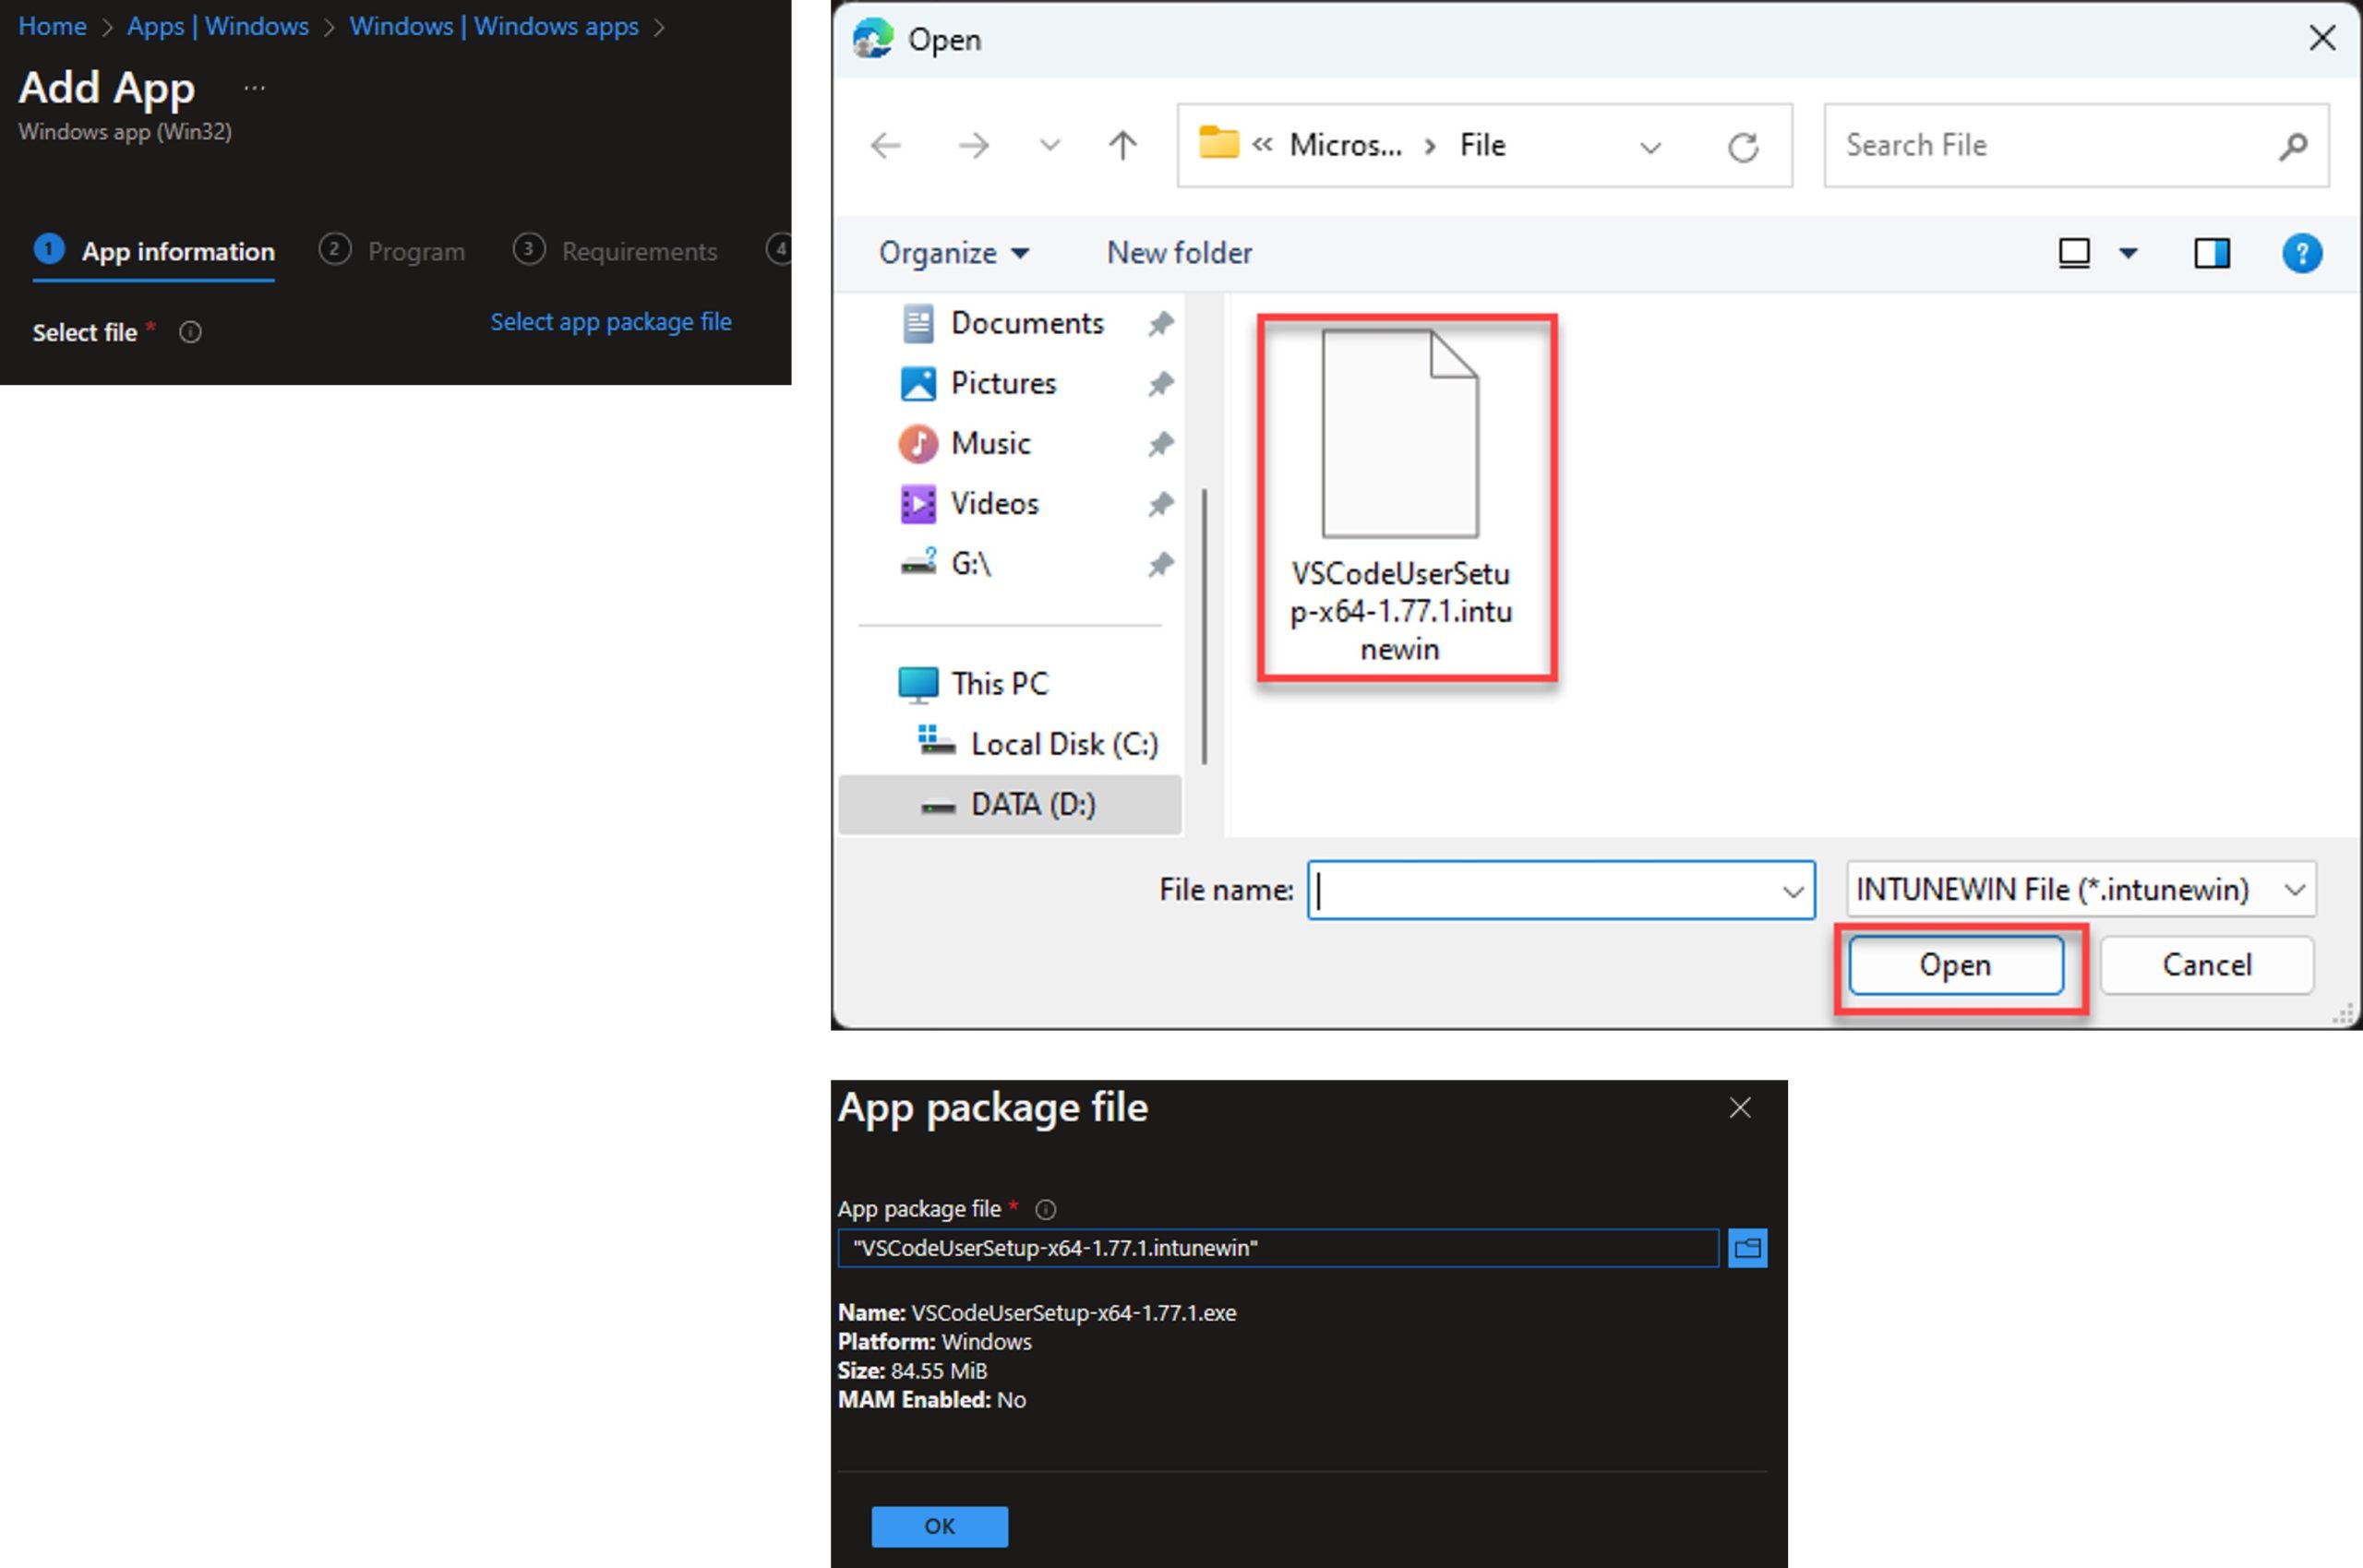Click the Select app package file link
The image size is (2363, 1568).
pos(612,321)
